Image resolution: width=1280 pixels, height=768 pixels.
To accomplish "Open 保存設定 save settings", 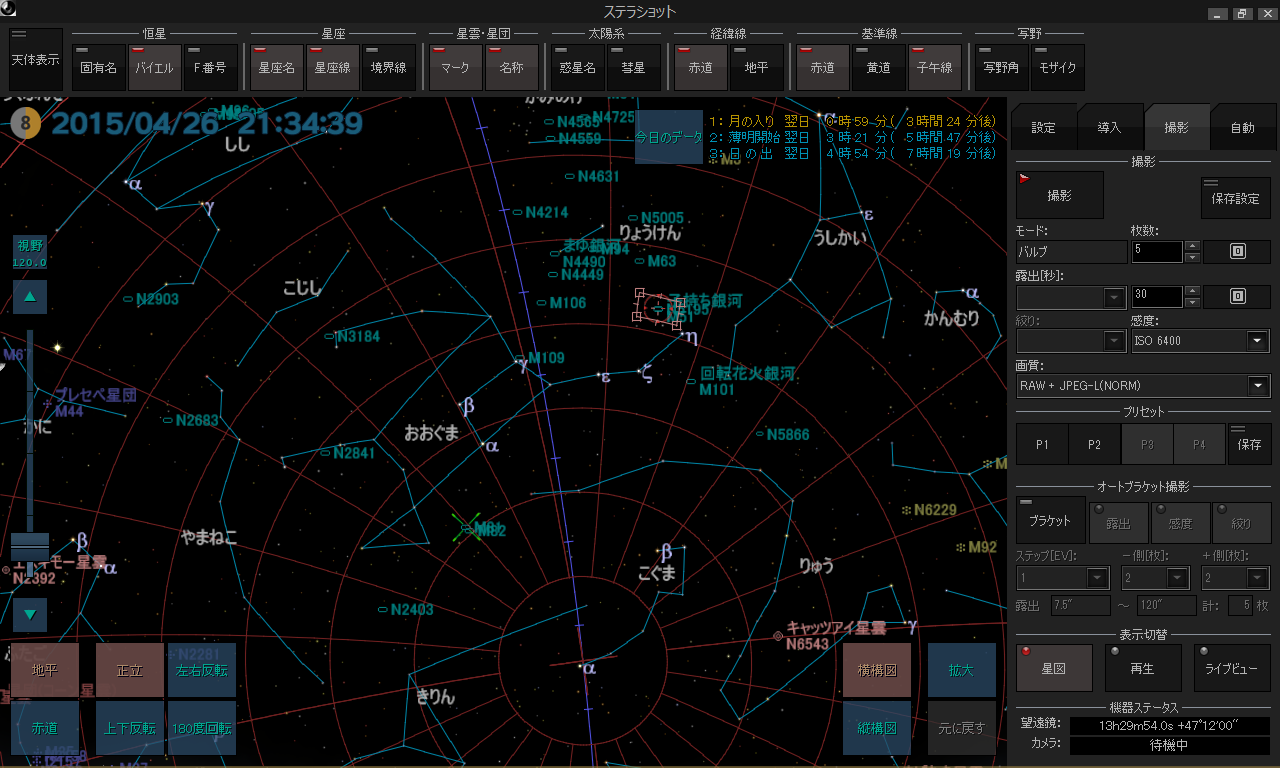I will pos(1235,198).
